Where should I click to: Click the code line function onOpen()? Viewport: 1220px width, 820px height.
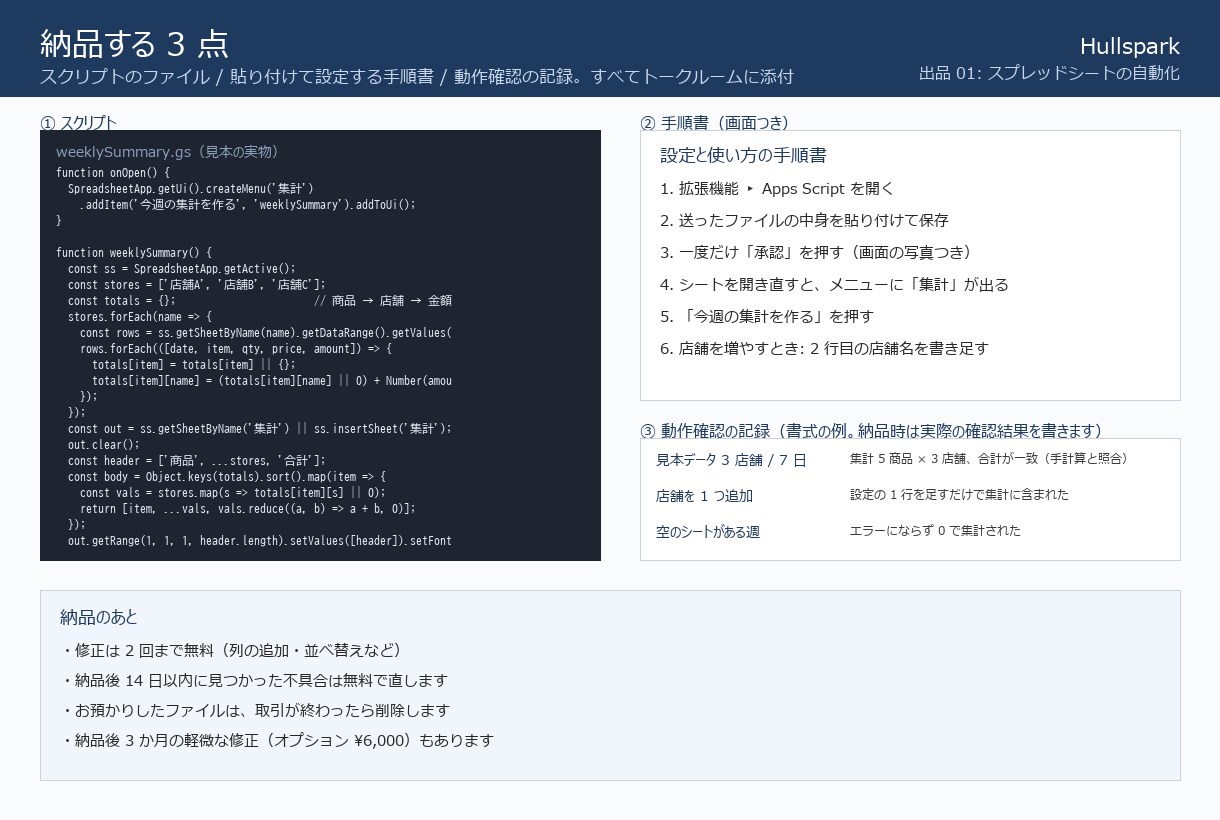[x=113, y=172]
